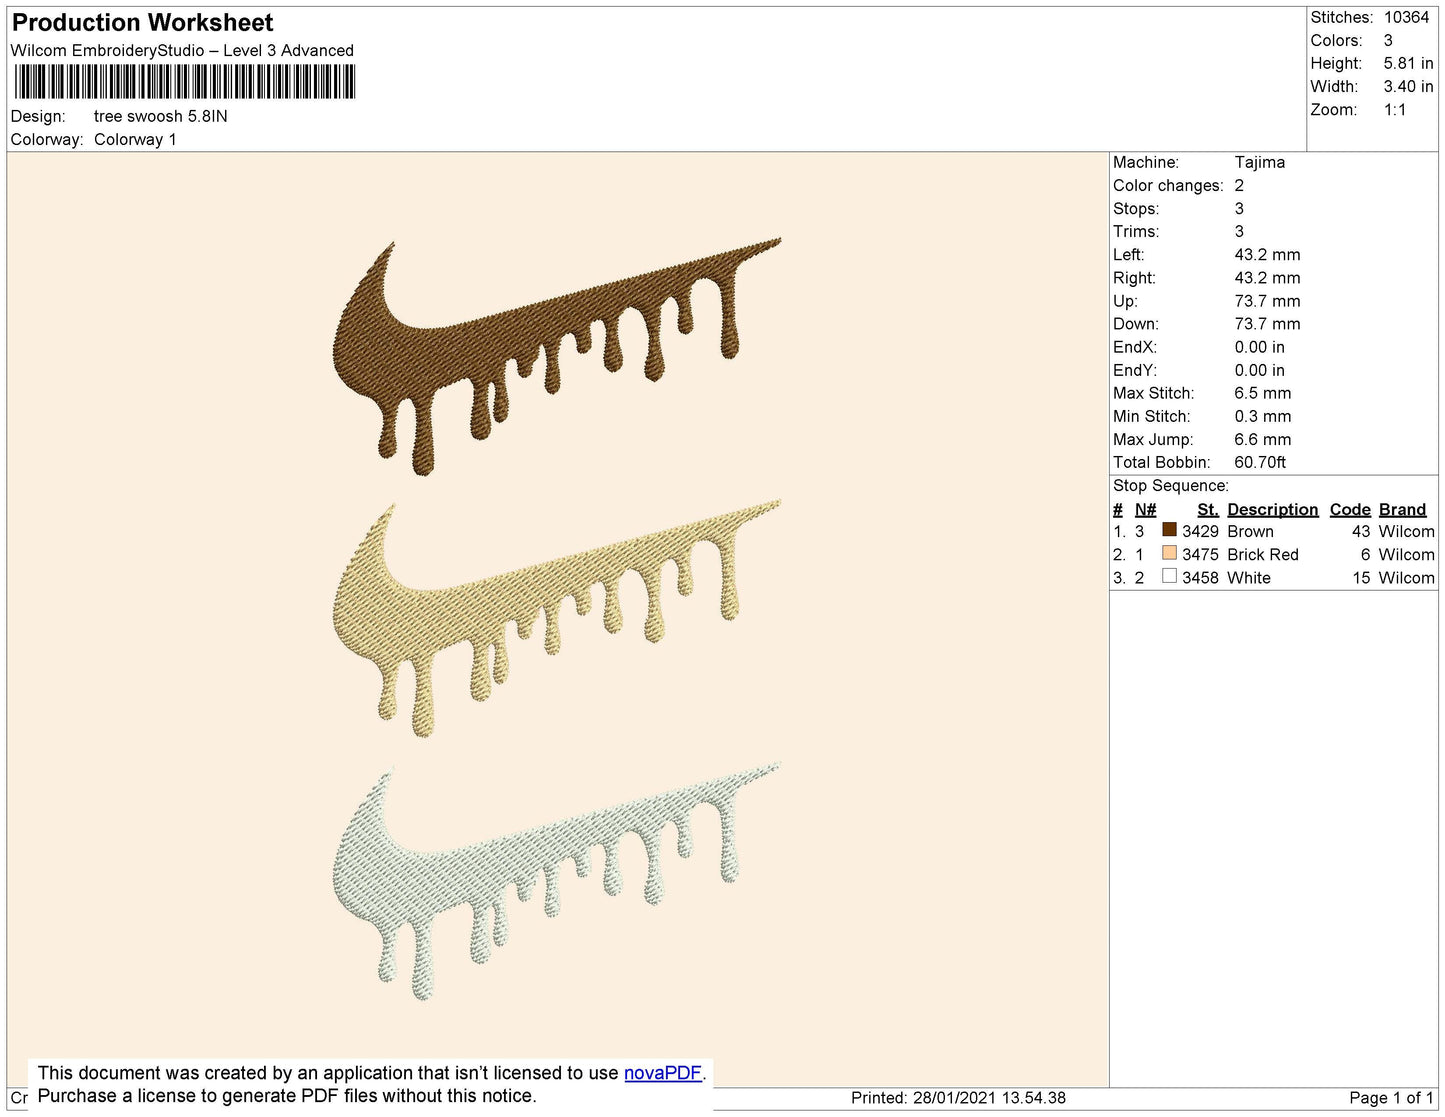The image size is (1445, 1117).
Task: Click the Right value "43.2 mm"
Action: click(1268, 278)
